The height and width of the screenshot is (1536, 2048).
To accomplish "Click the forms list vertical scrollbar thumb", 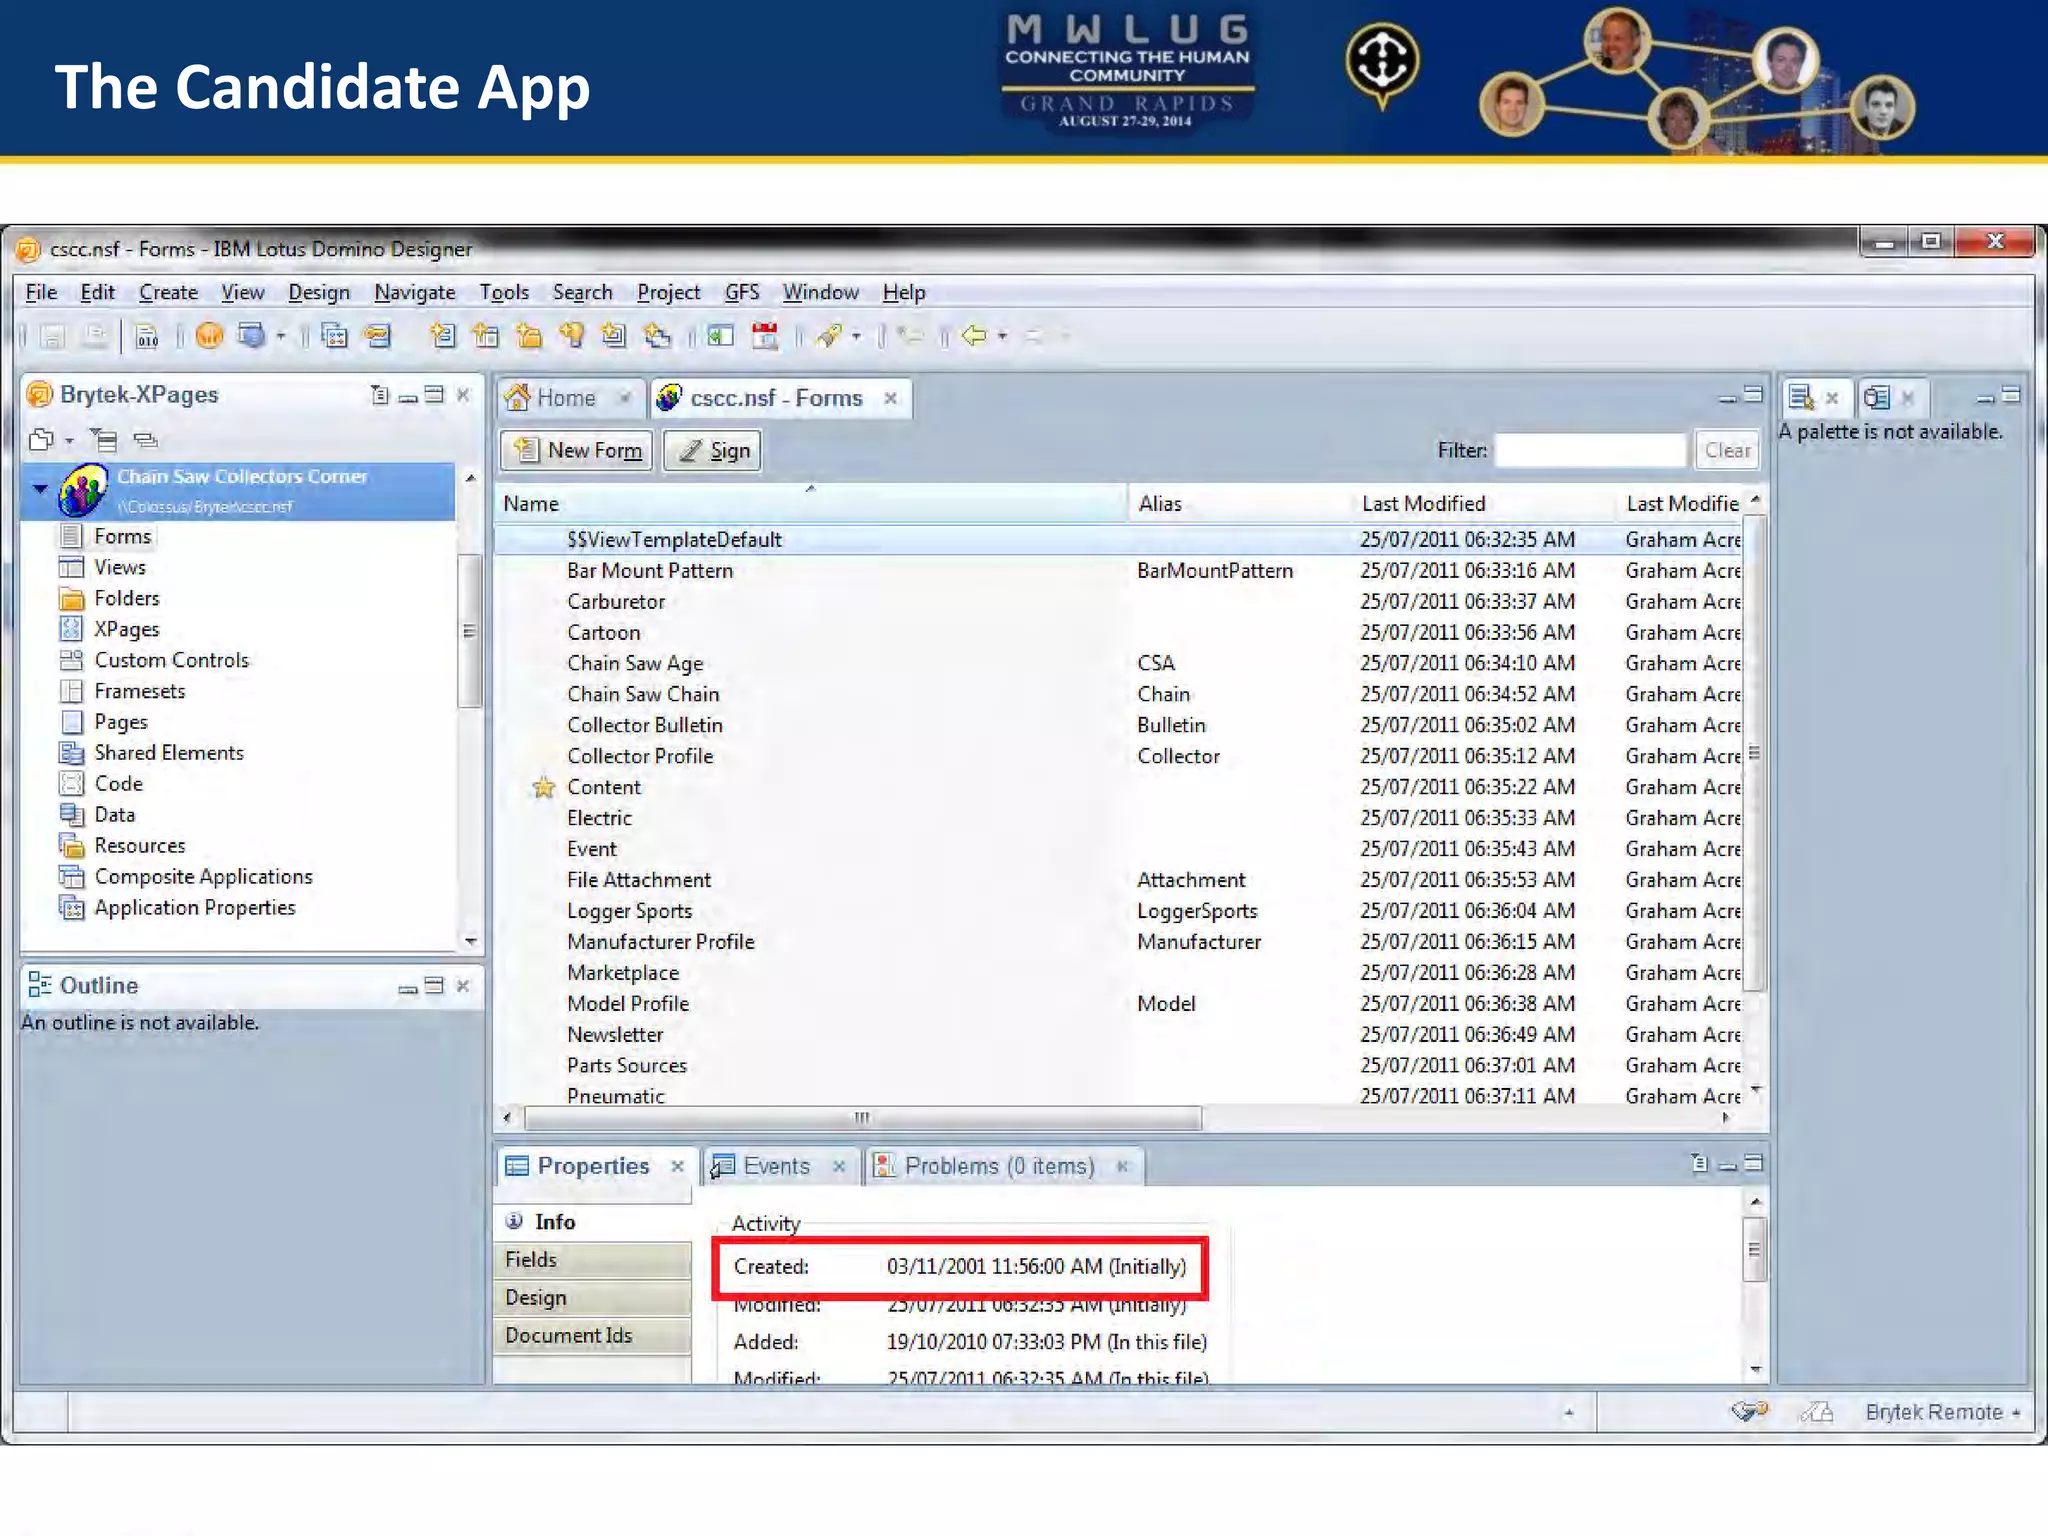I will 1754,752.
